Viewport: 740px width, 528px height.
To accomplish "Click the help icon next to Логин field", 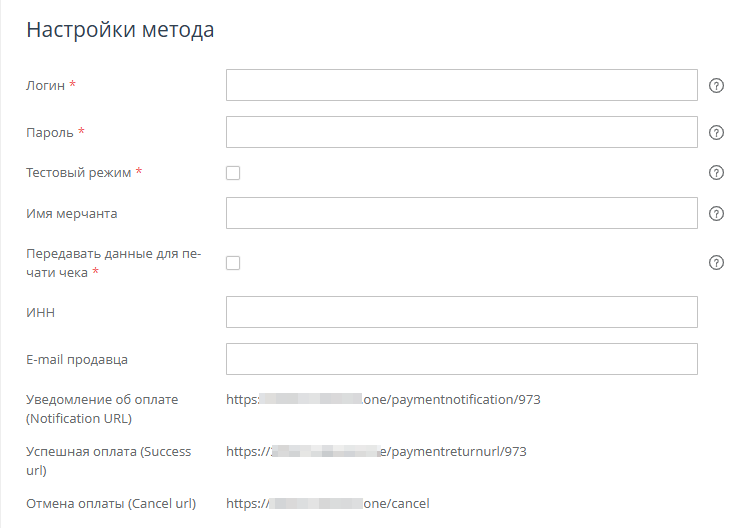I will (x=716, y=86).
